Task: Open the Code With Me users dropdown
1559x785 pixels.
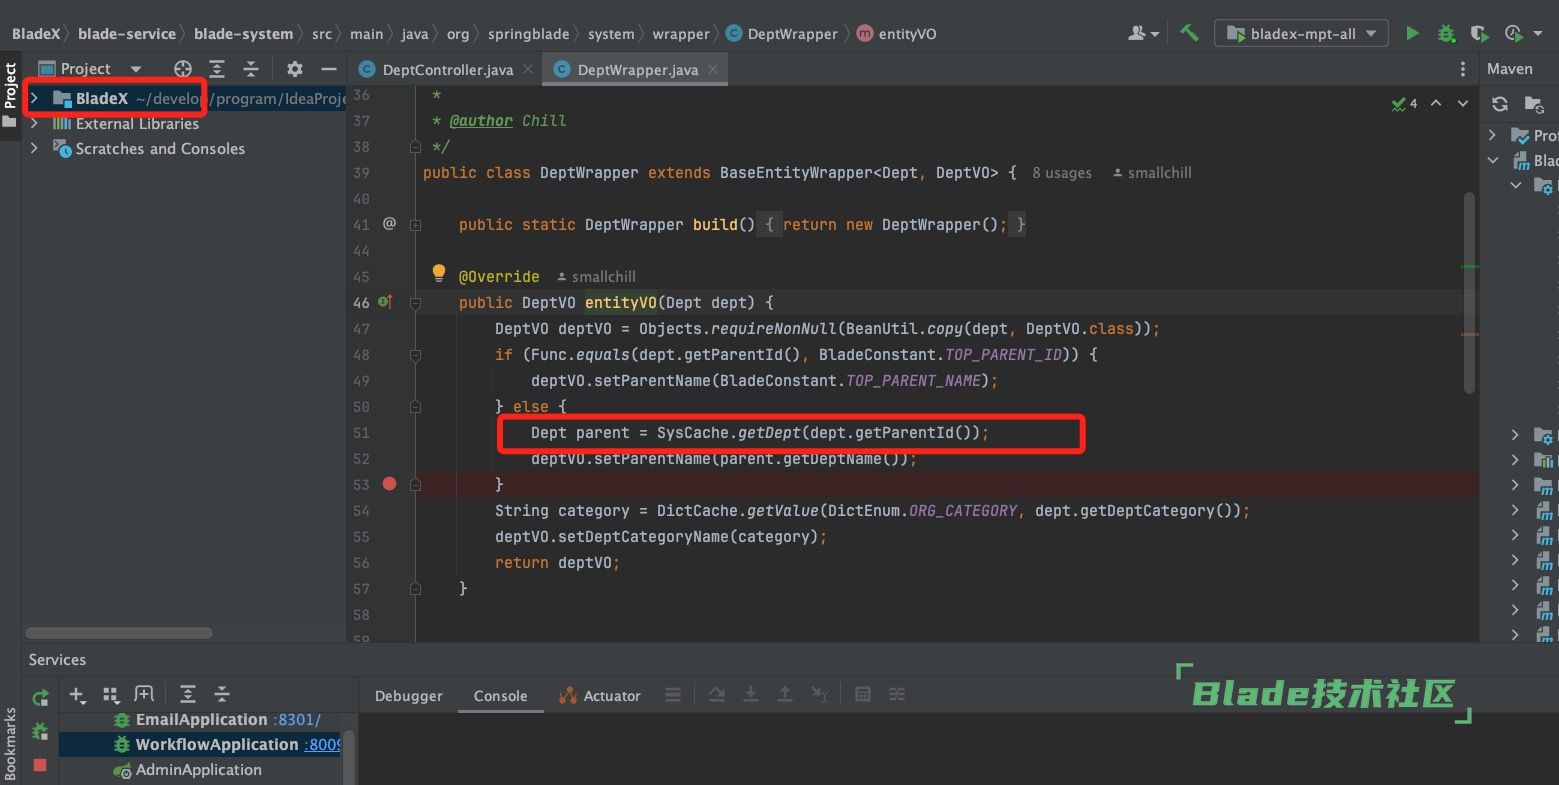Action: click(x=1143, y=33)
